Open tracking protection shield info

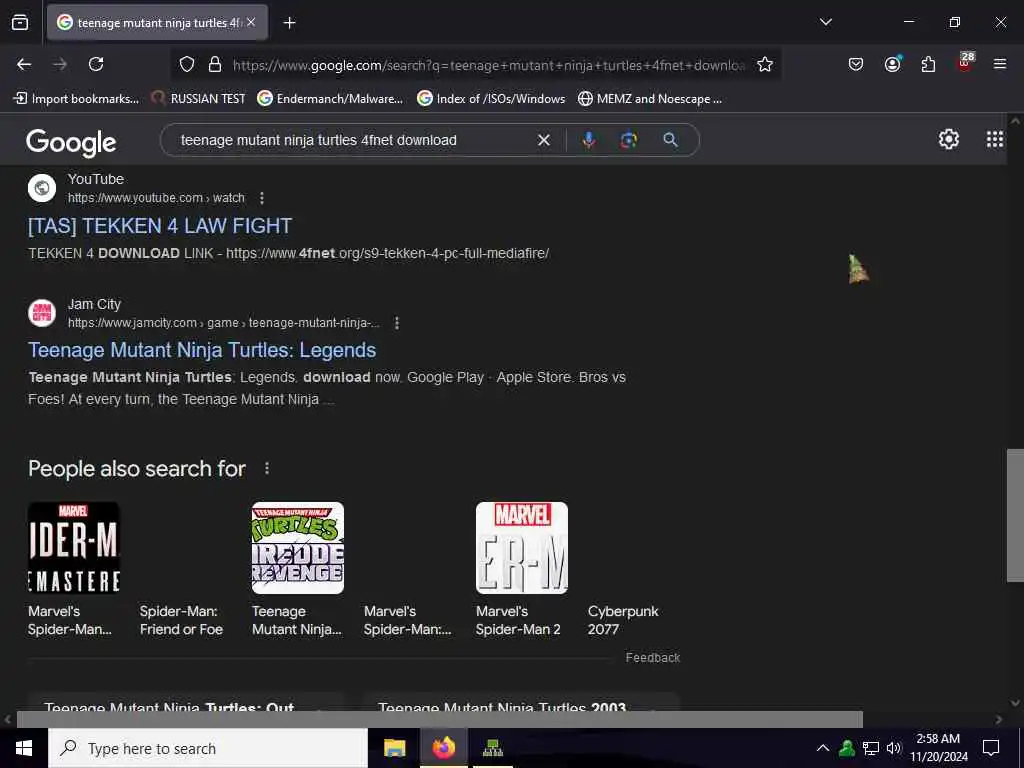coord(187,65)
